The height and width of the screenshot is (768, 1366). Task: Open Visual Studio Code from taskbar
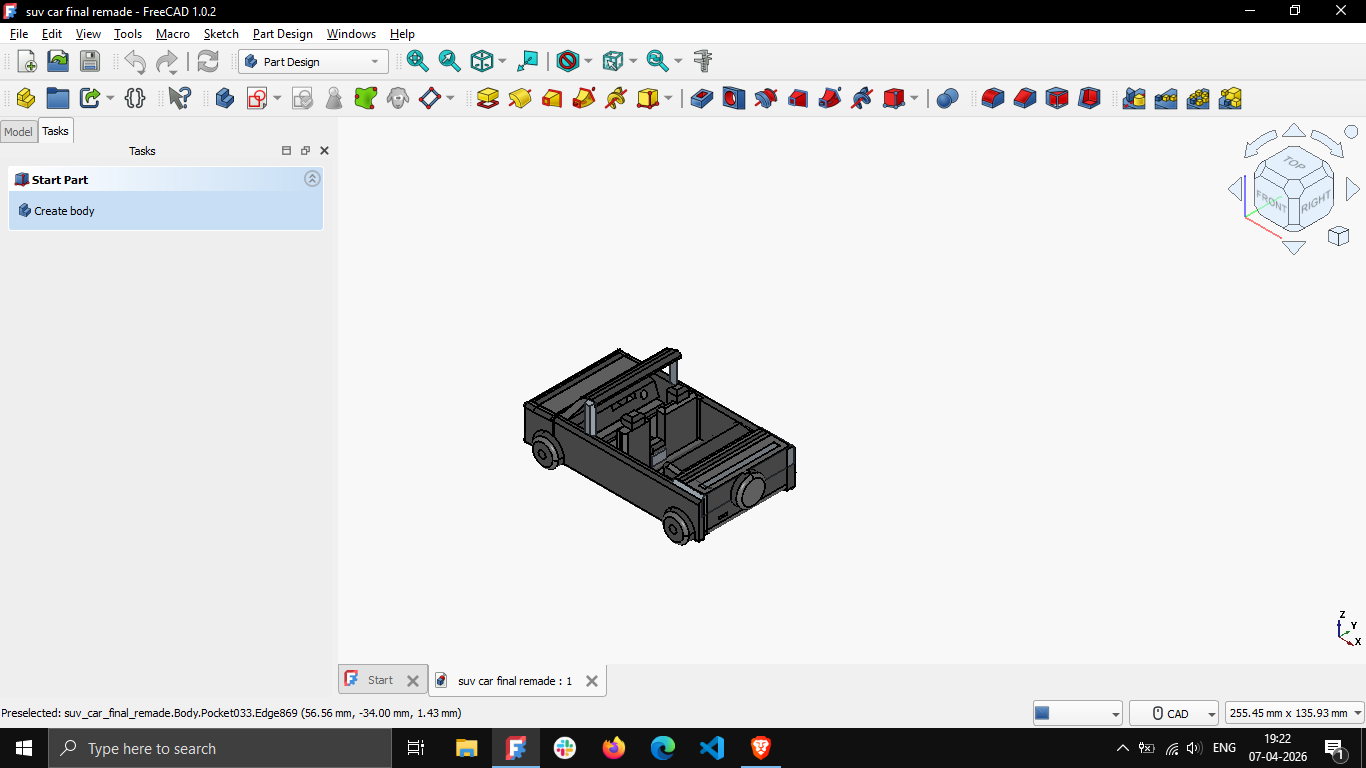(712, 748)
